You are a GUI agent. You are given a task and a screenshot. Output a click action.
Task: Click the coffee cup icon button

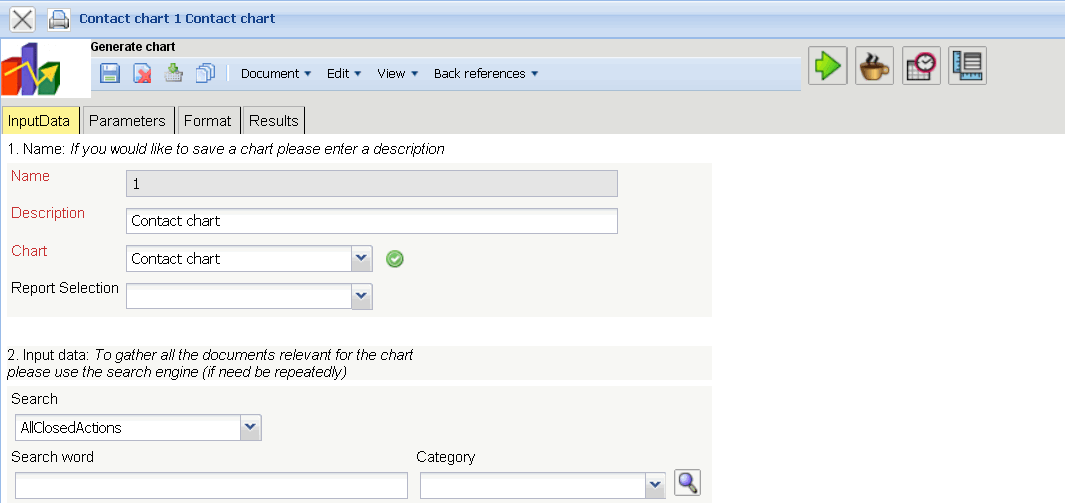[x=874, y=66]
